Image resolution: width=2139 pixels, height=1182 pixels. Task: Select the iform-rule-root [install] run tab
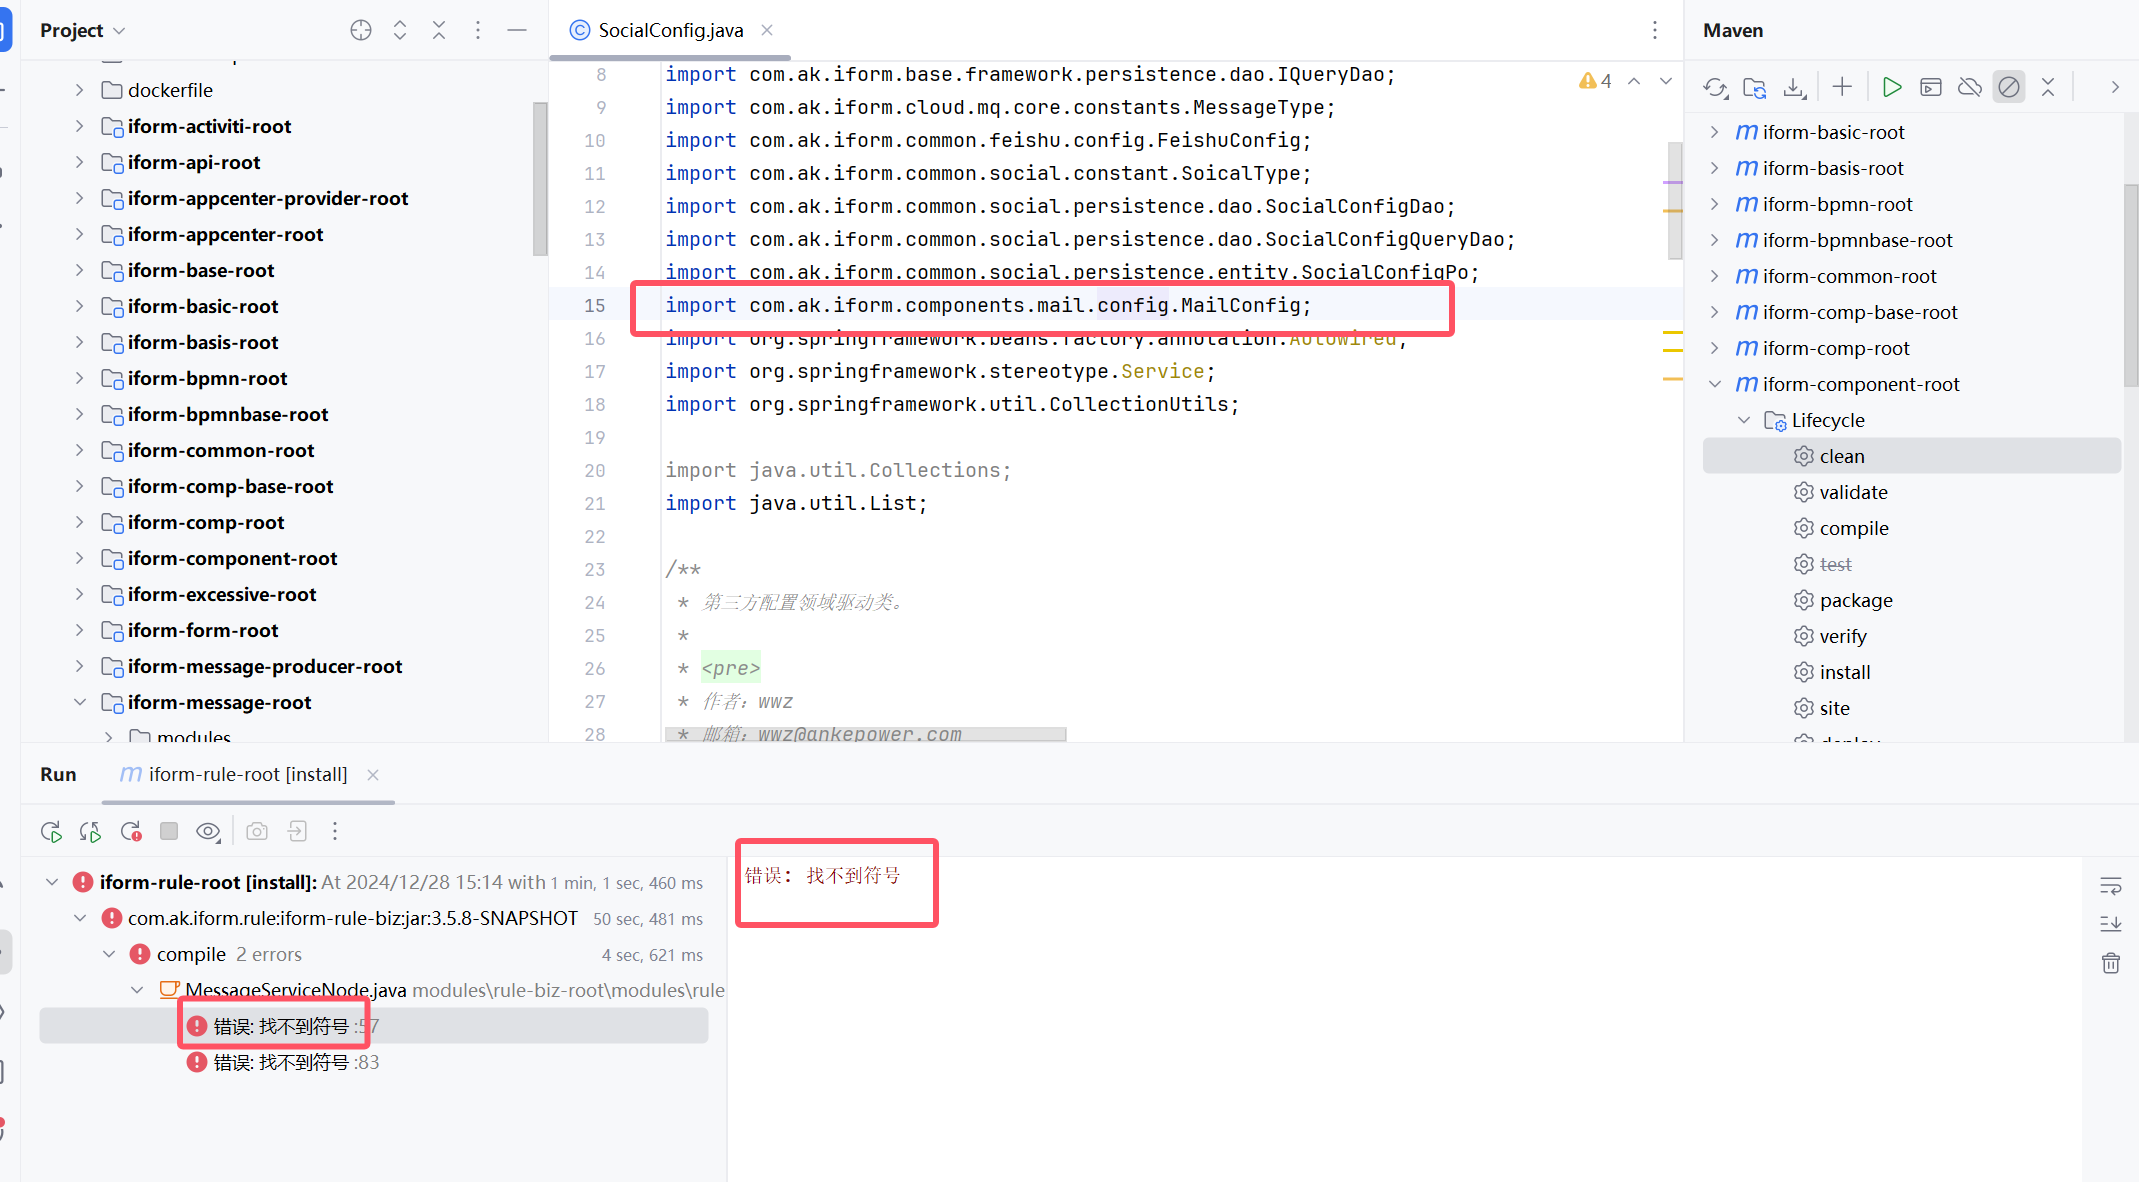[x=248, y=774]
